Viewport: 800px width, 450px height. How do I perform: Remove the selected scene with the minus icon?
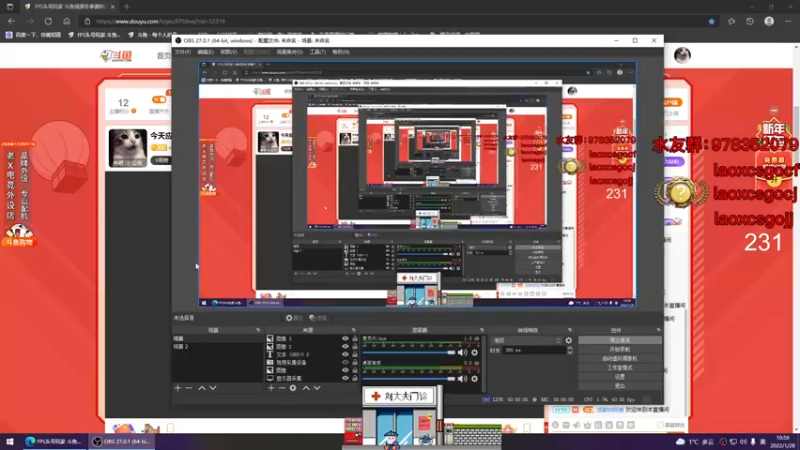point(189,388)
